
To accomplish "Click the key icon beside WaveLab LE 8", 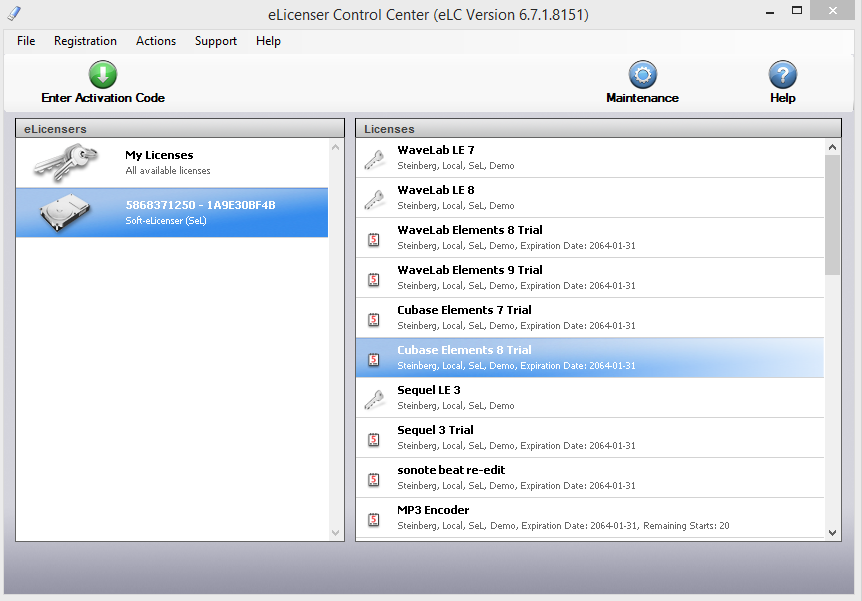I will pyautogui.click(x=374, y=200).
